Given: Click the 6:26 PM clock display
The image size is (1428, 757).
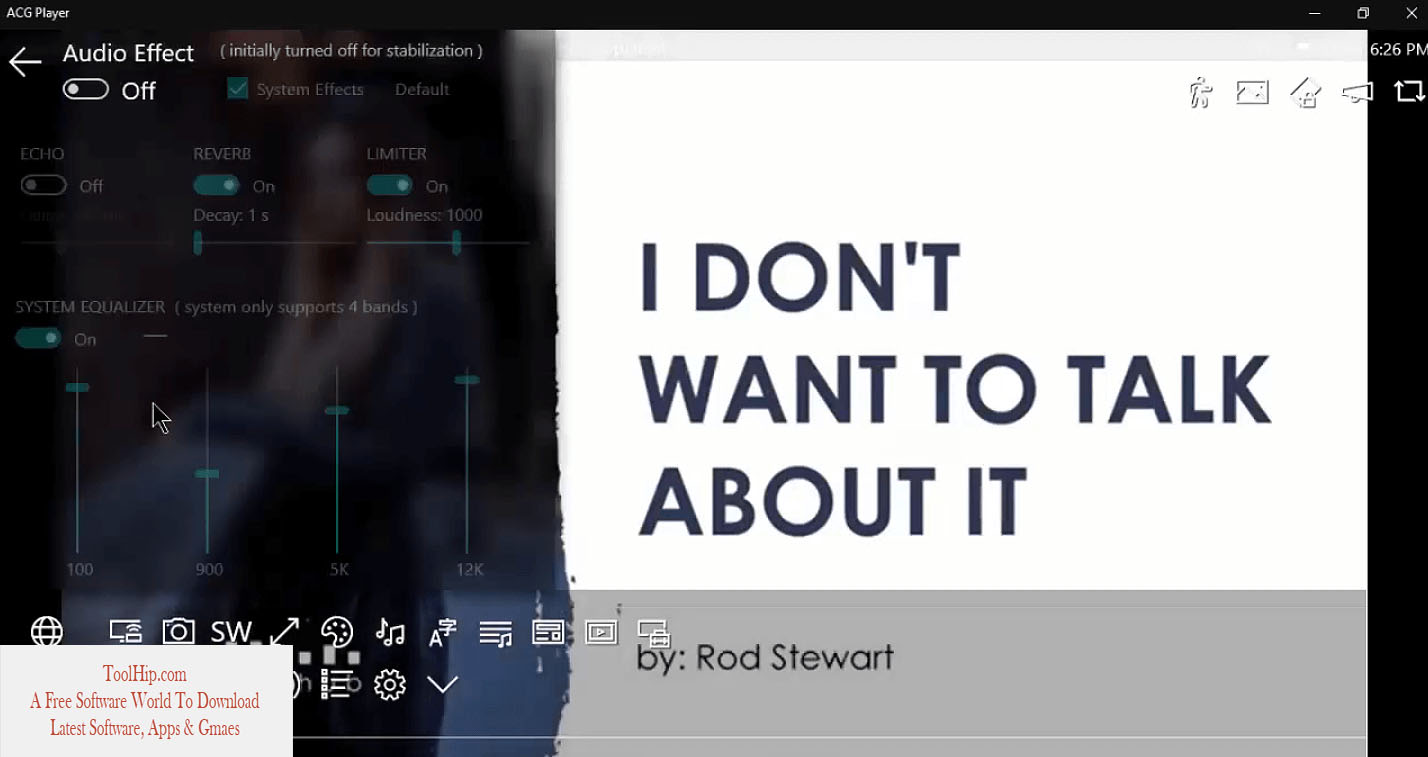Looking at the screenshot, I should 1398,49.
